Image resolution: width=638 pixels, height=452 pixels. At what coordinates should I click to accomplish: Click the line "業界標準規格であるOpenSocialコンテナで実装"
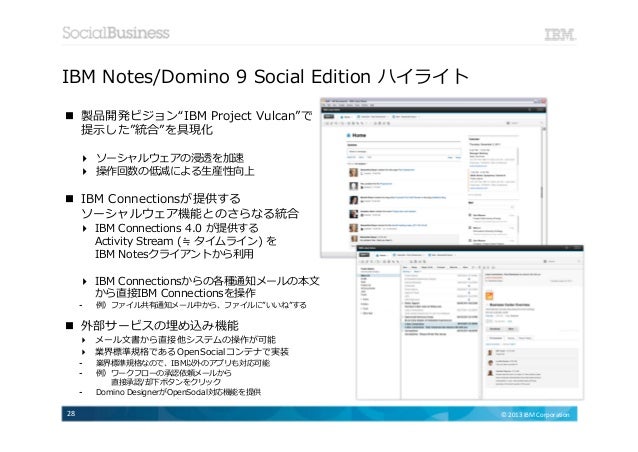(192, 352)
